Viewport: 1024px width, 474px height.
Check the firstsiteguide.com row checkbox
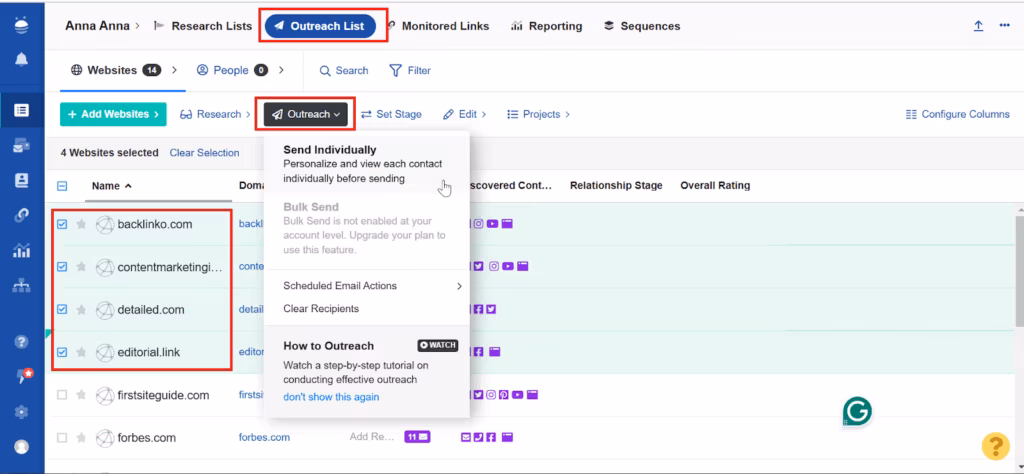tap(62, 395)
